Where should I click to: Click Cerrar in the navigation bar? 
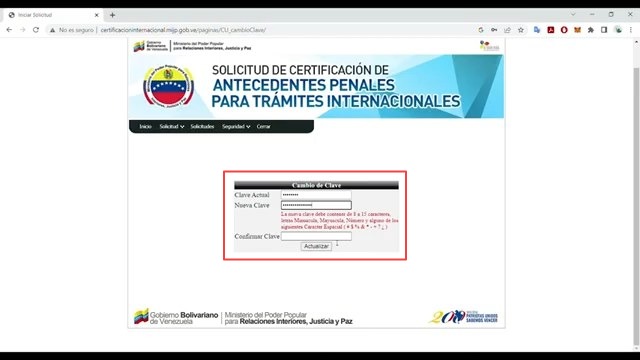[263, 127]
